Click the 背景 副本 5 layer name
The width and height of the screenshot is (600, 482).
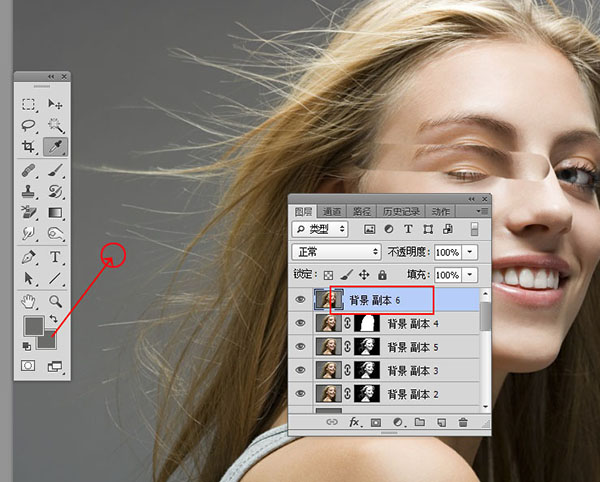pos(413,346)
